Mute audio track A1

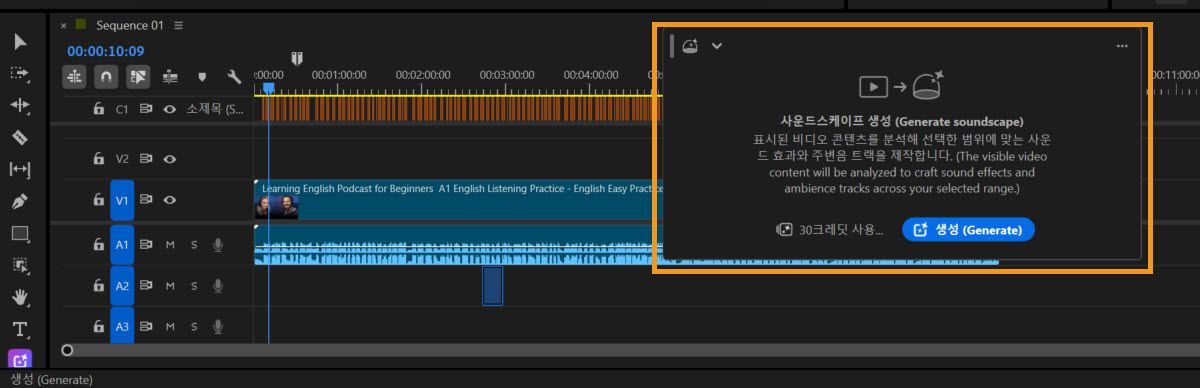coord(170,244)
